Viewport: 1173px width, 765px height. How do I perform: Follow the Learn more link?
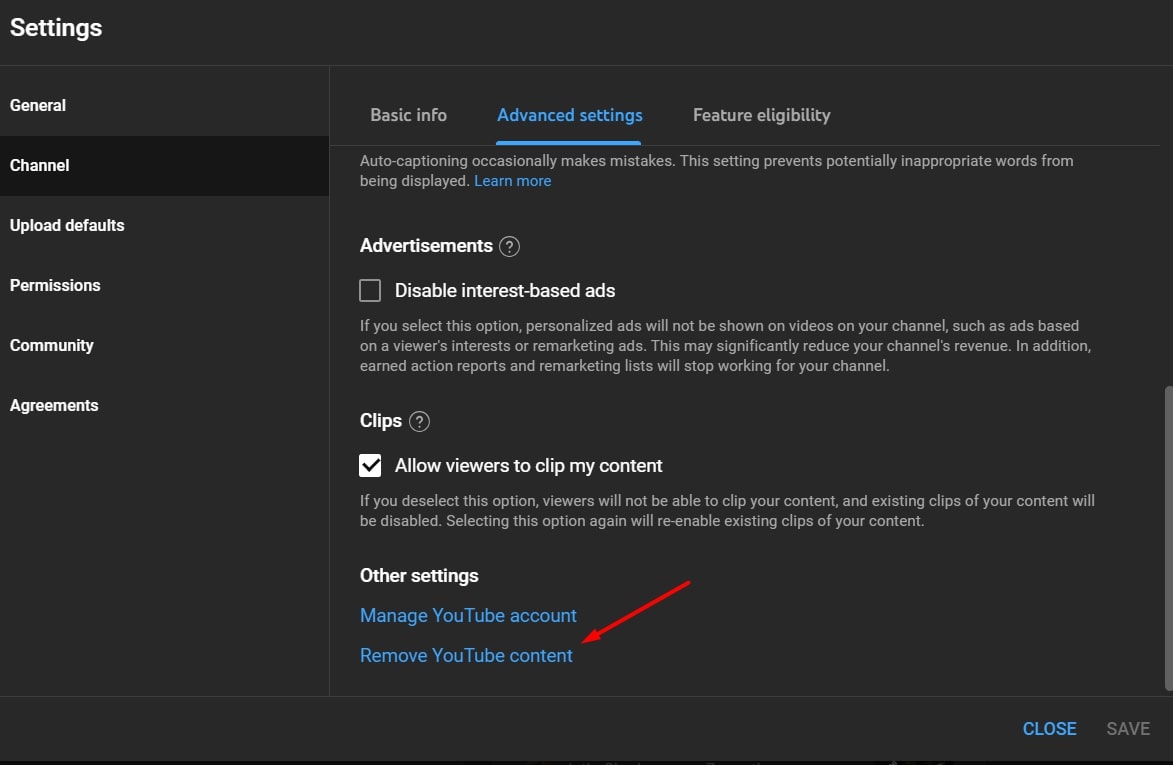512,181
